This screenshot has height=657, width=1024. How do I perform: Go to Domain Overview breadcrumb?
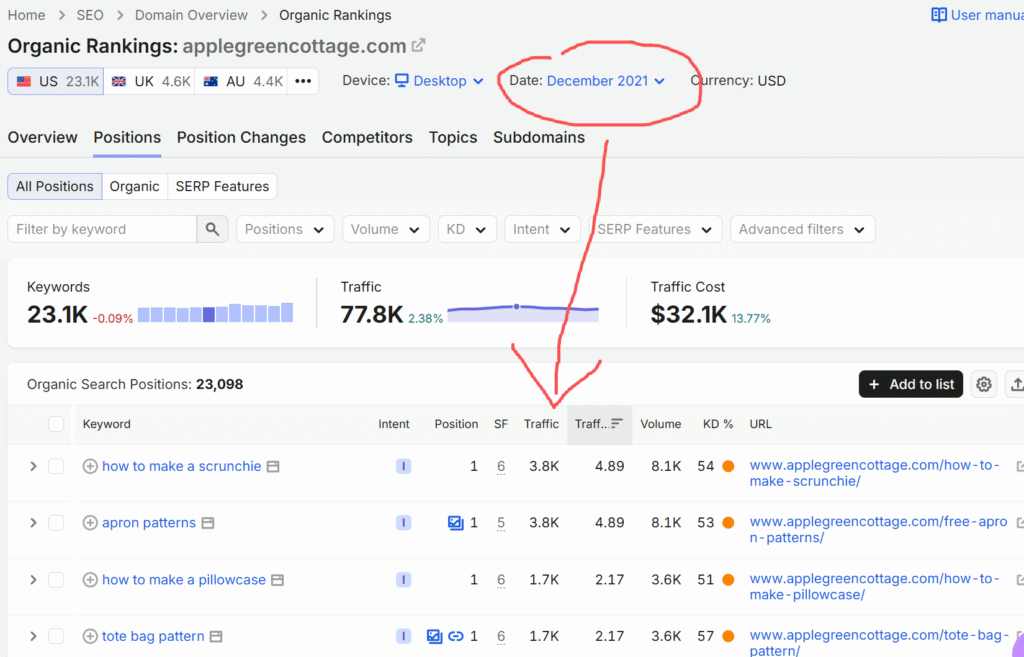(x=191, y=15)
